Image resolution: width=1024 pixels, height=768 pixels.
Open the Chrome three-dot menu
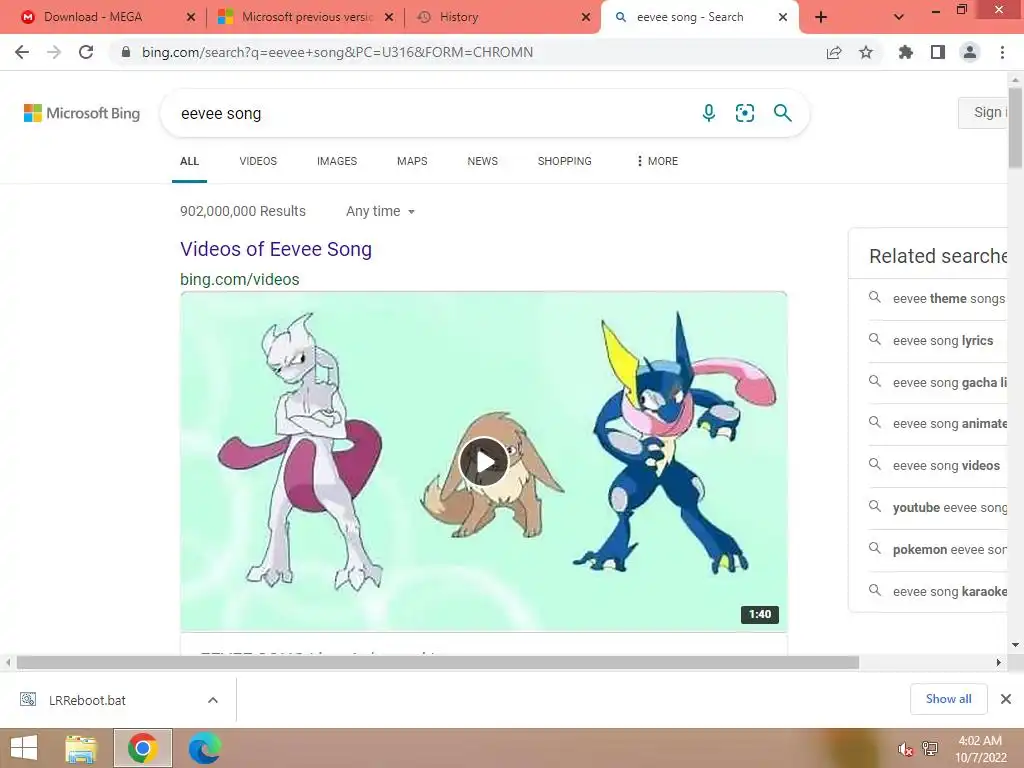pos(1002,52)
